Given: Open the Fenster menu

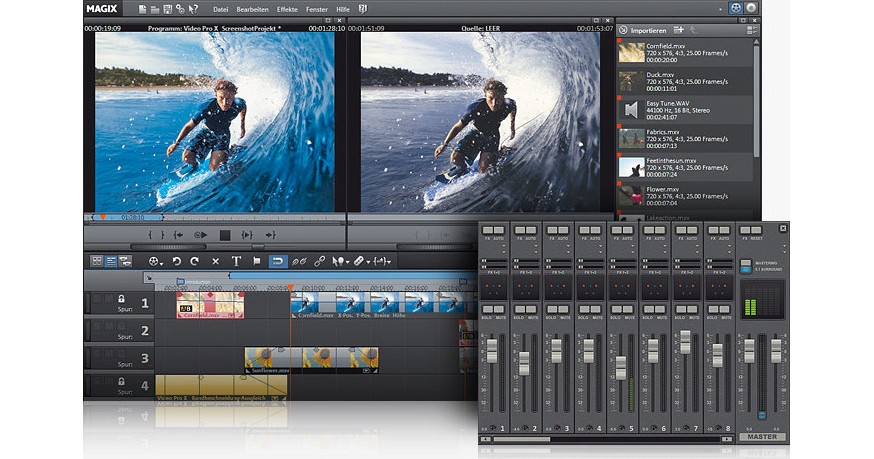Looking at the screenshot, I should pos(317,9).
